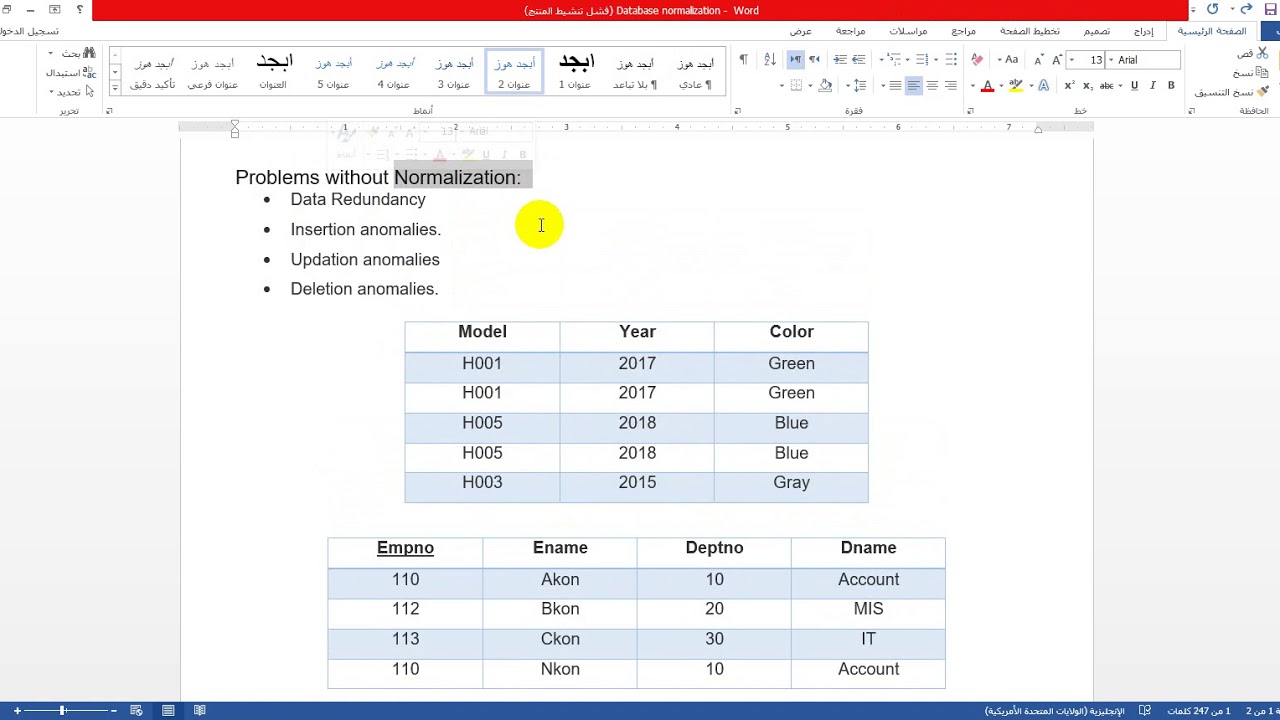Click Replace (استبدال) in editing group
1280x720 pixels.
coord(72,72)
